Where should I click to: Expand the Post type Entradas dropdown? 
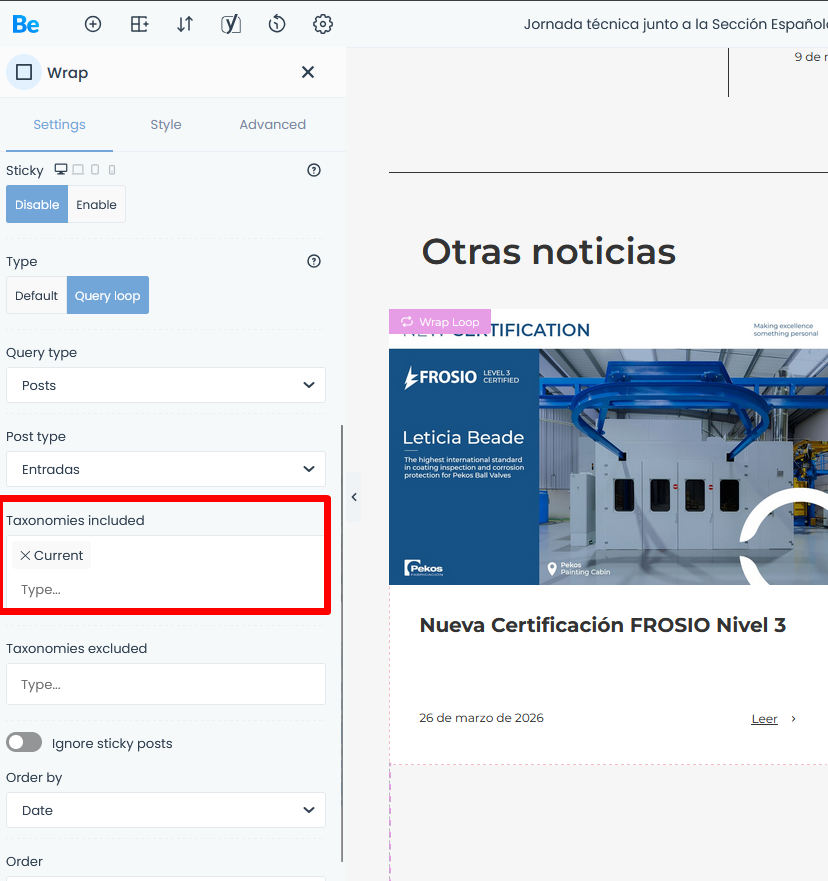pyautogui.click(x=166, y=469)
